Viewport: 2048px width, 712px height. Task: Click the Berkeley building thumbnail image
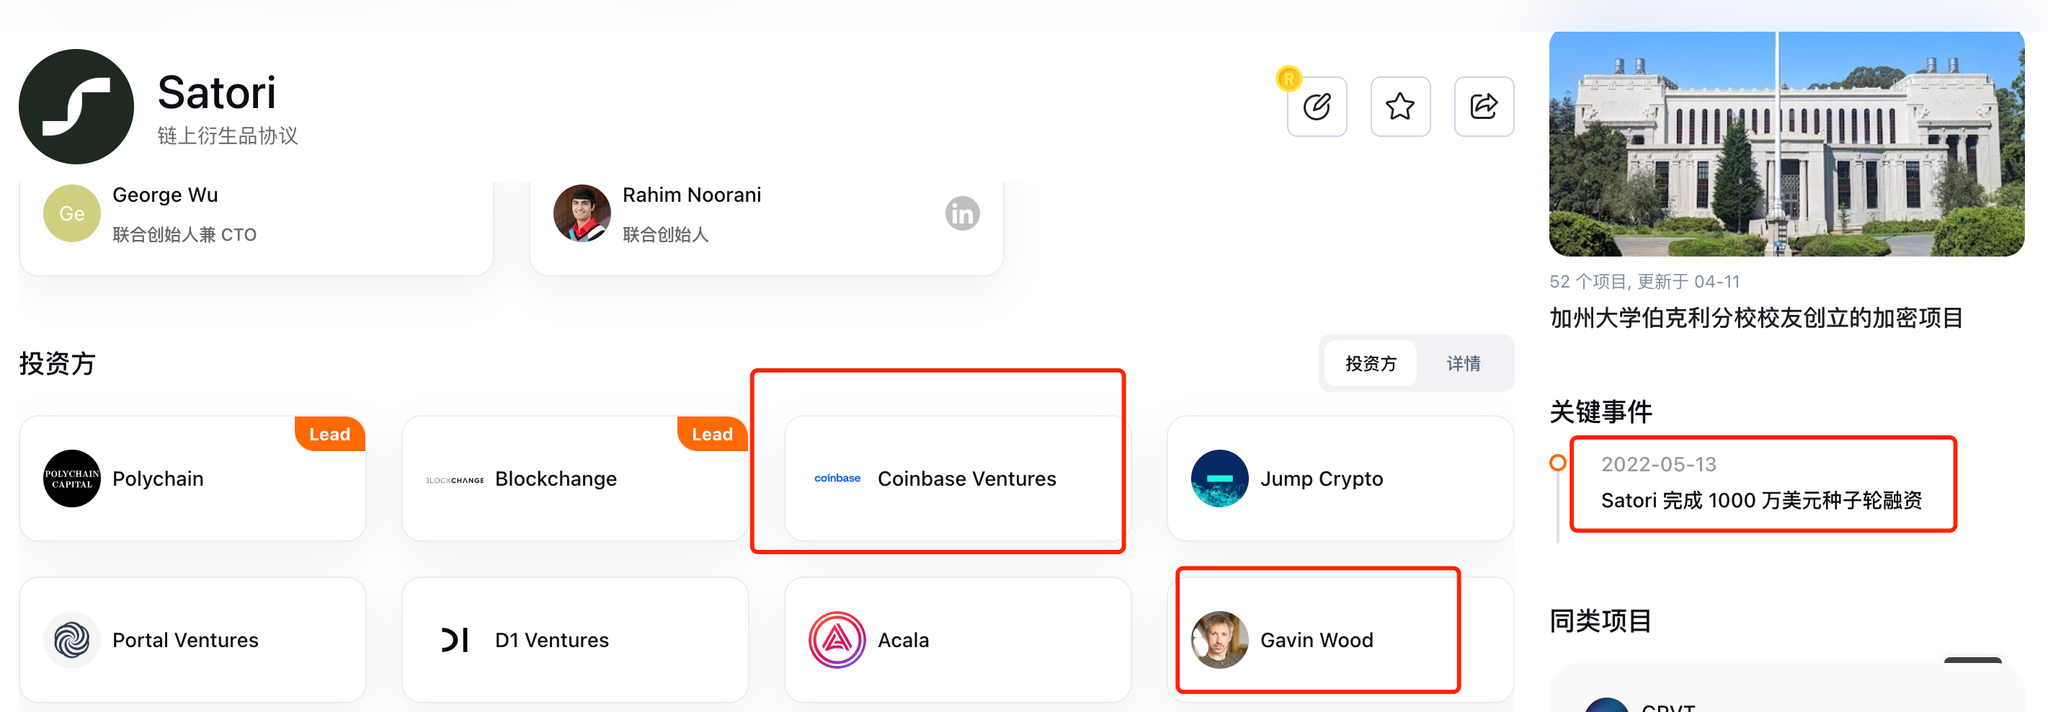[1786, 144]
